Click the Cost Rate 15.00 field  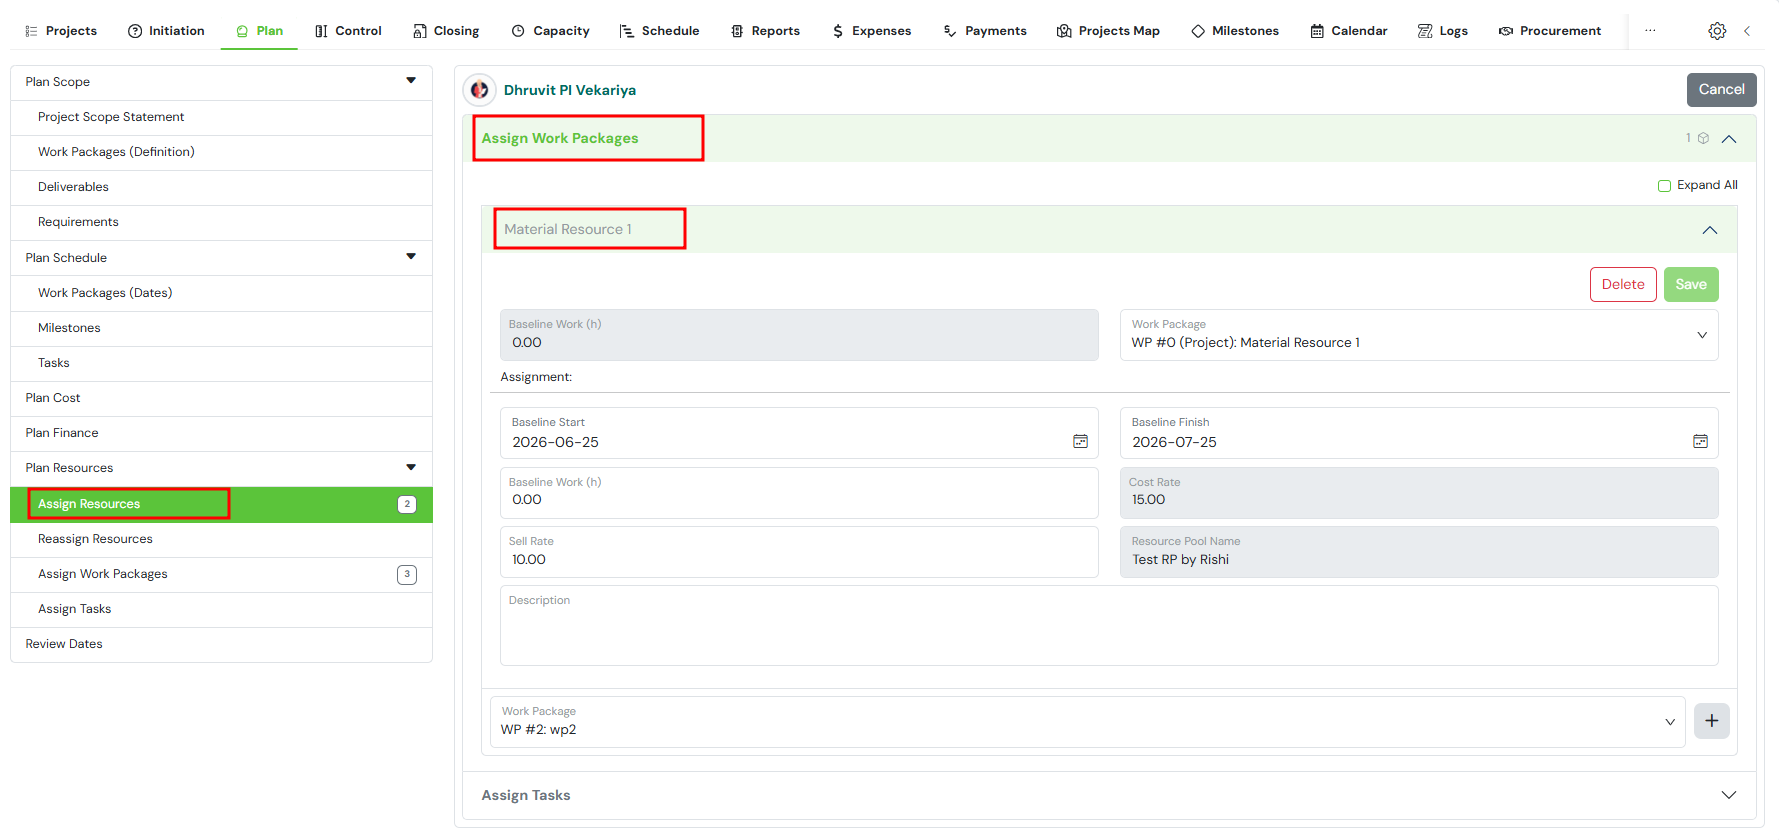coord(1419,493)
